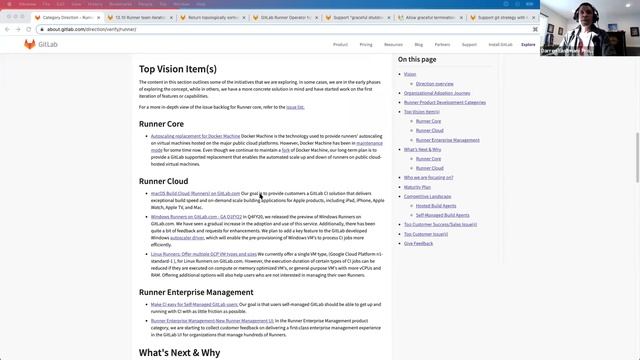Jump to What's Next & Why in sidebar
The width and height of the screenshot is (640, 360).
422,149
